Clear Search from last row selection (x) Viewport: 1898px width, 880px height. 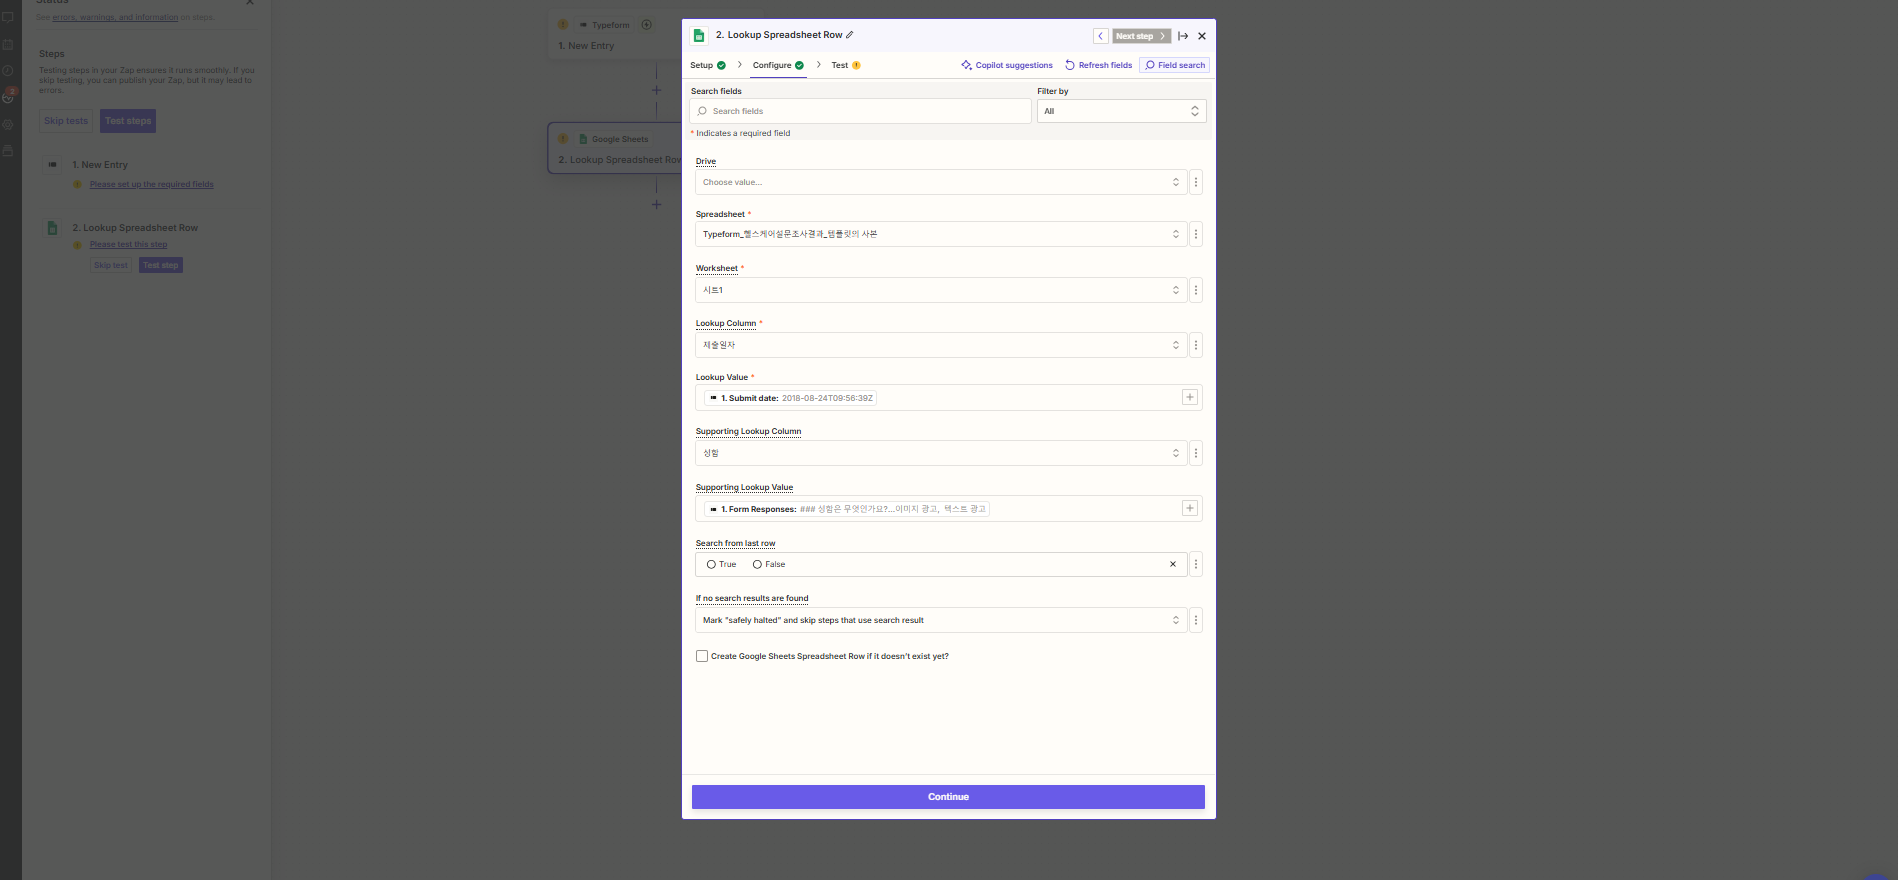[x=1173, y=564]
